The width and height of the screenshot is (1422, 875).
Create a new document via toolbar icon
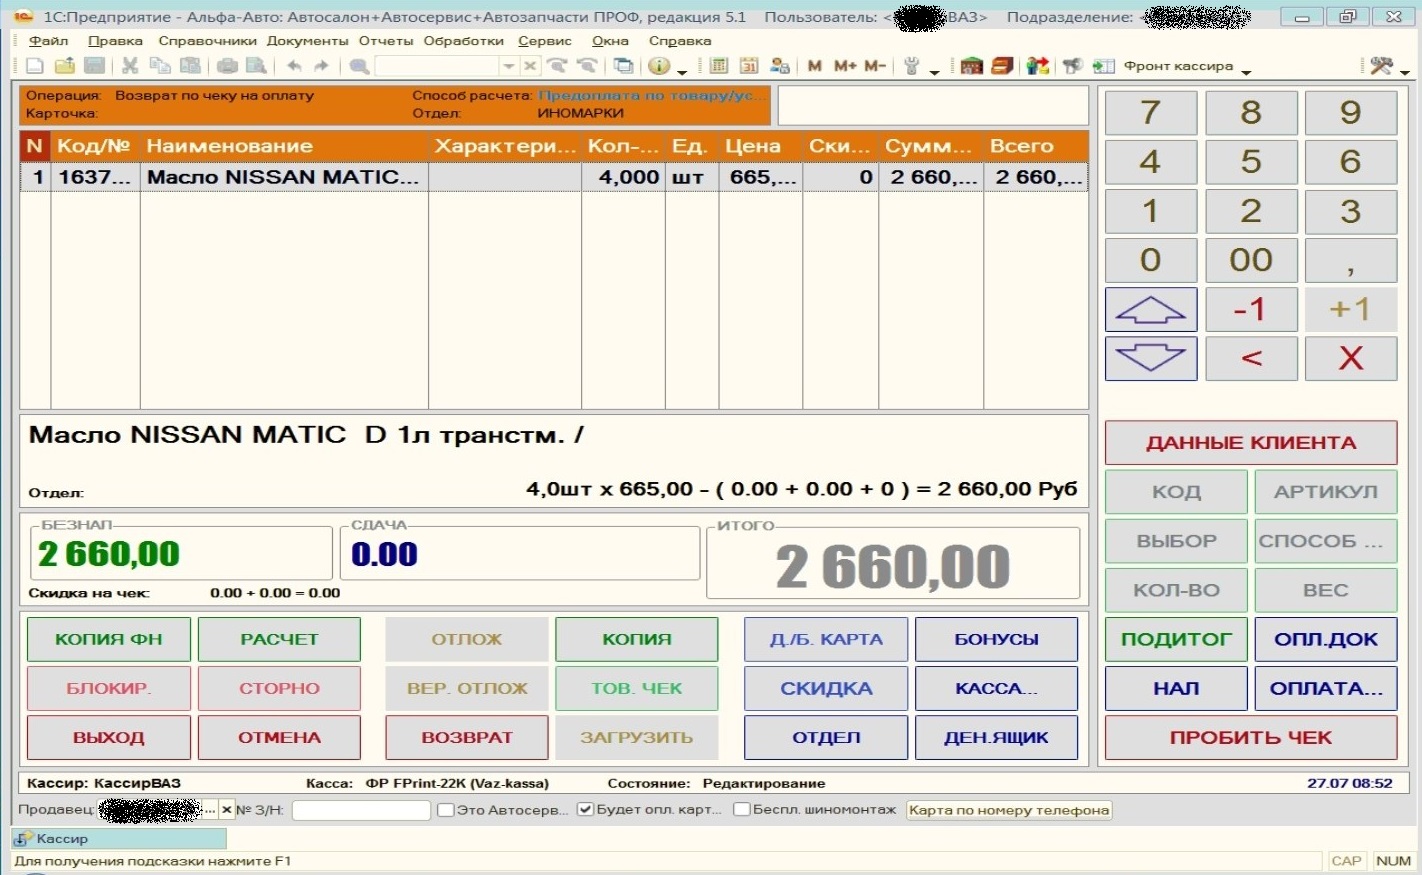34,66
